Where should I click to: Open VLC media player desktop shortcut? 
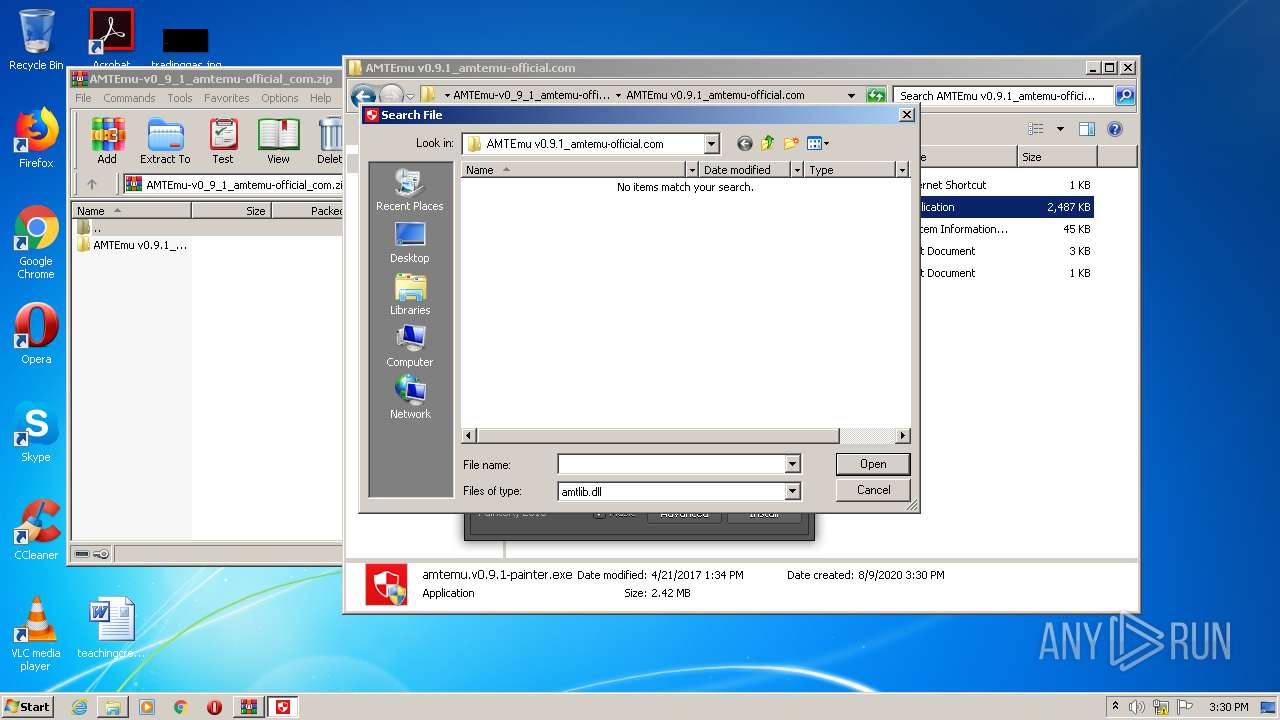[36, 634]
